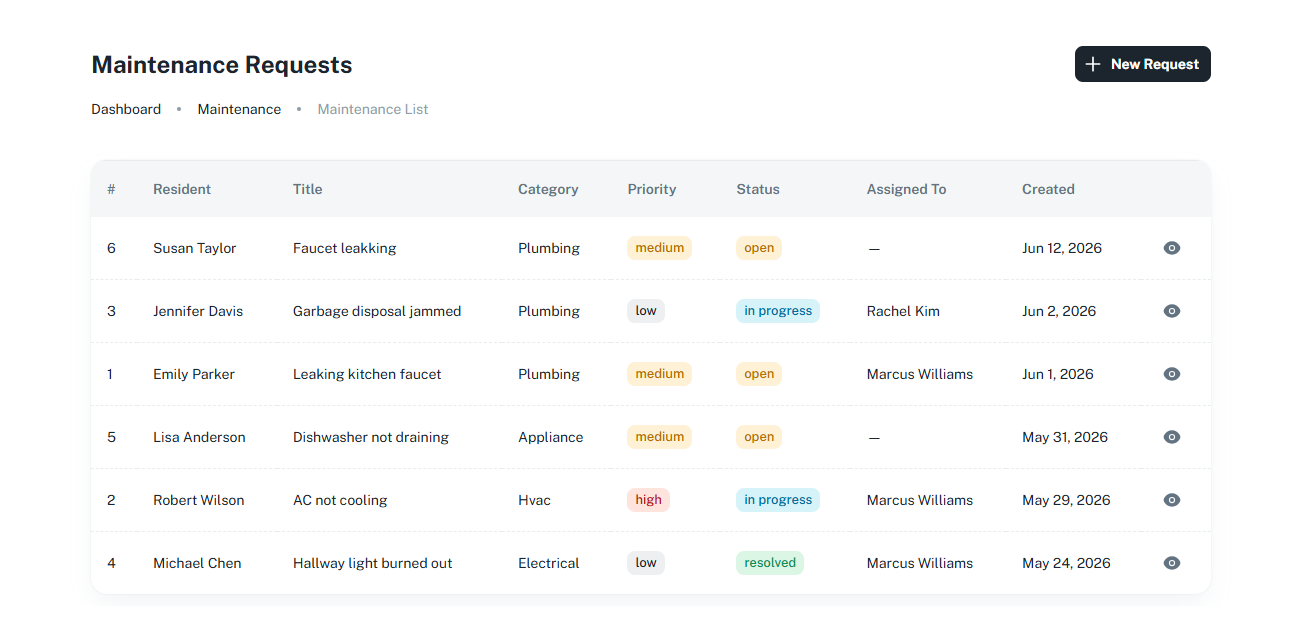Click the title AC not cooling
This screenshot has width=1313, height=621.
point(340,500)
